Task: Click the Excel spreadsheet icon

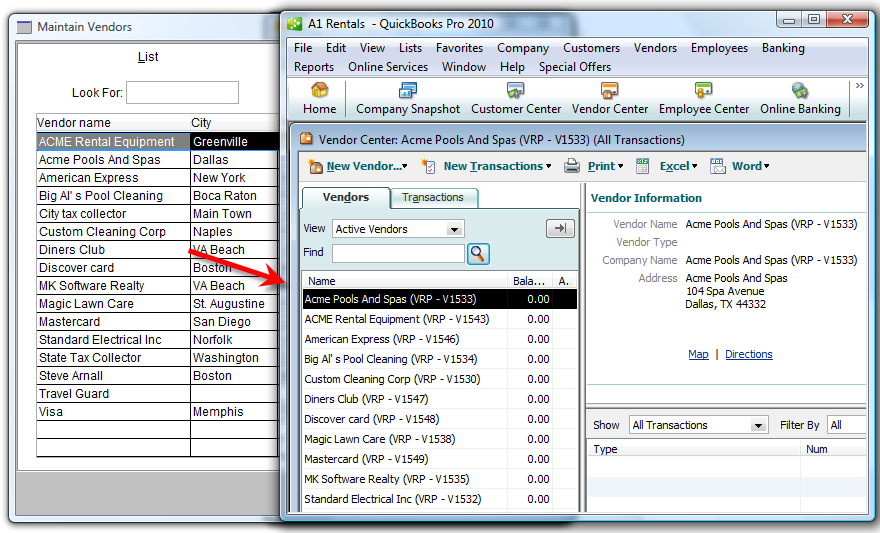Action: point(643,166)
